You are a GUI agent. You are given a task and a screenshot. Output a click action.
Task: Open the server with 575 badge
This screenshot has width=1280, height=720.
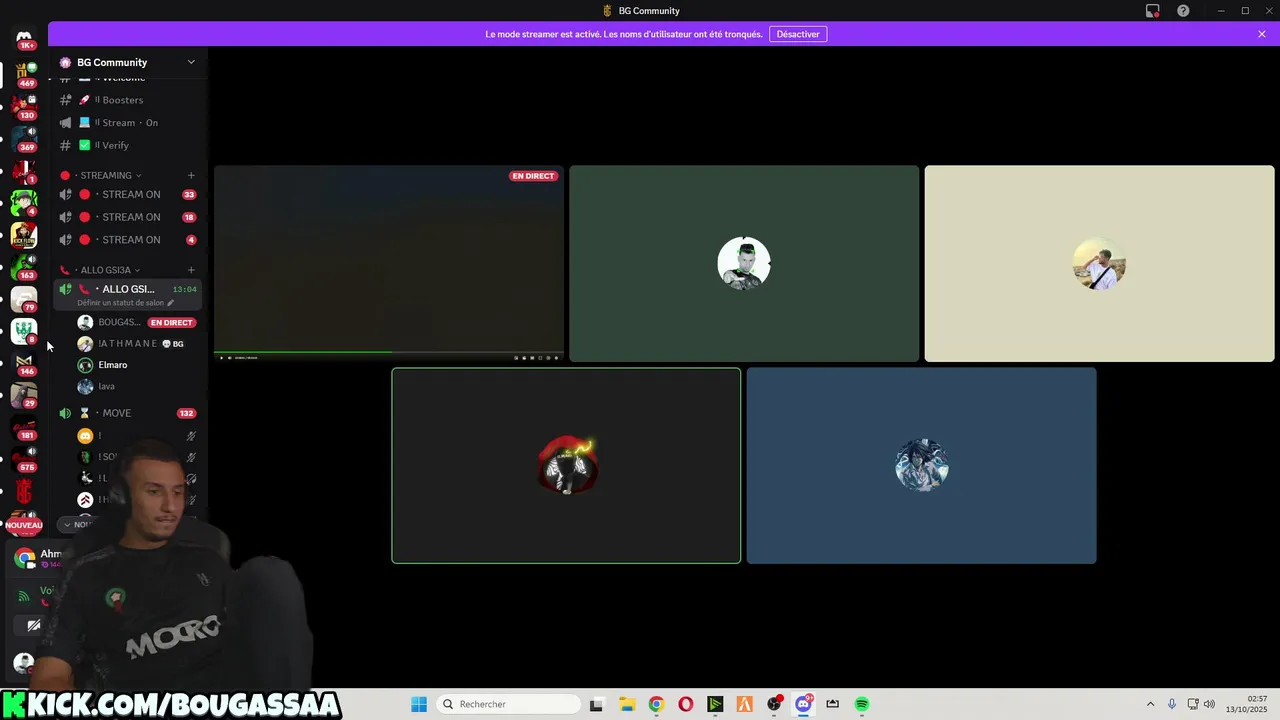[x=24, y=458]
